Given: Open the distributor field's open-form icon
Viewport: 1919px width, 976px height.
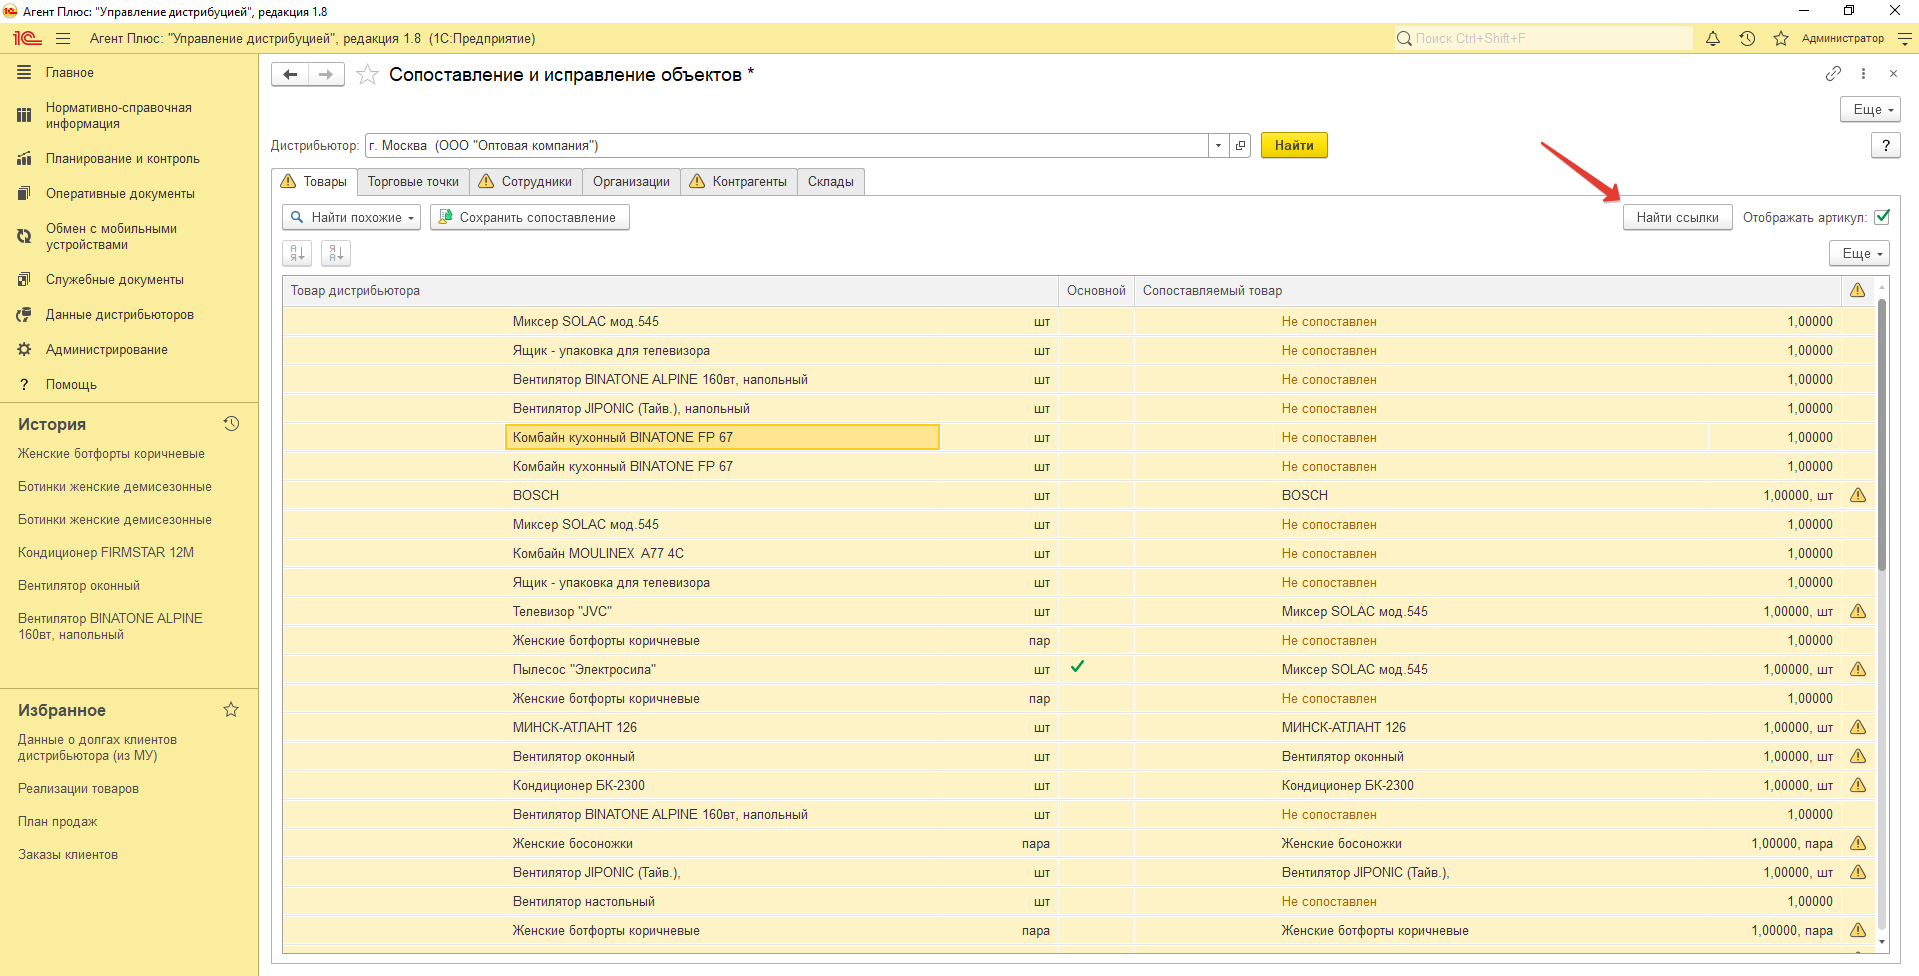Looking at the screenshot, I should (1240, 145).
